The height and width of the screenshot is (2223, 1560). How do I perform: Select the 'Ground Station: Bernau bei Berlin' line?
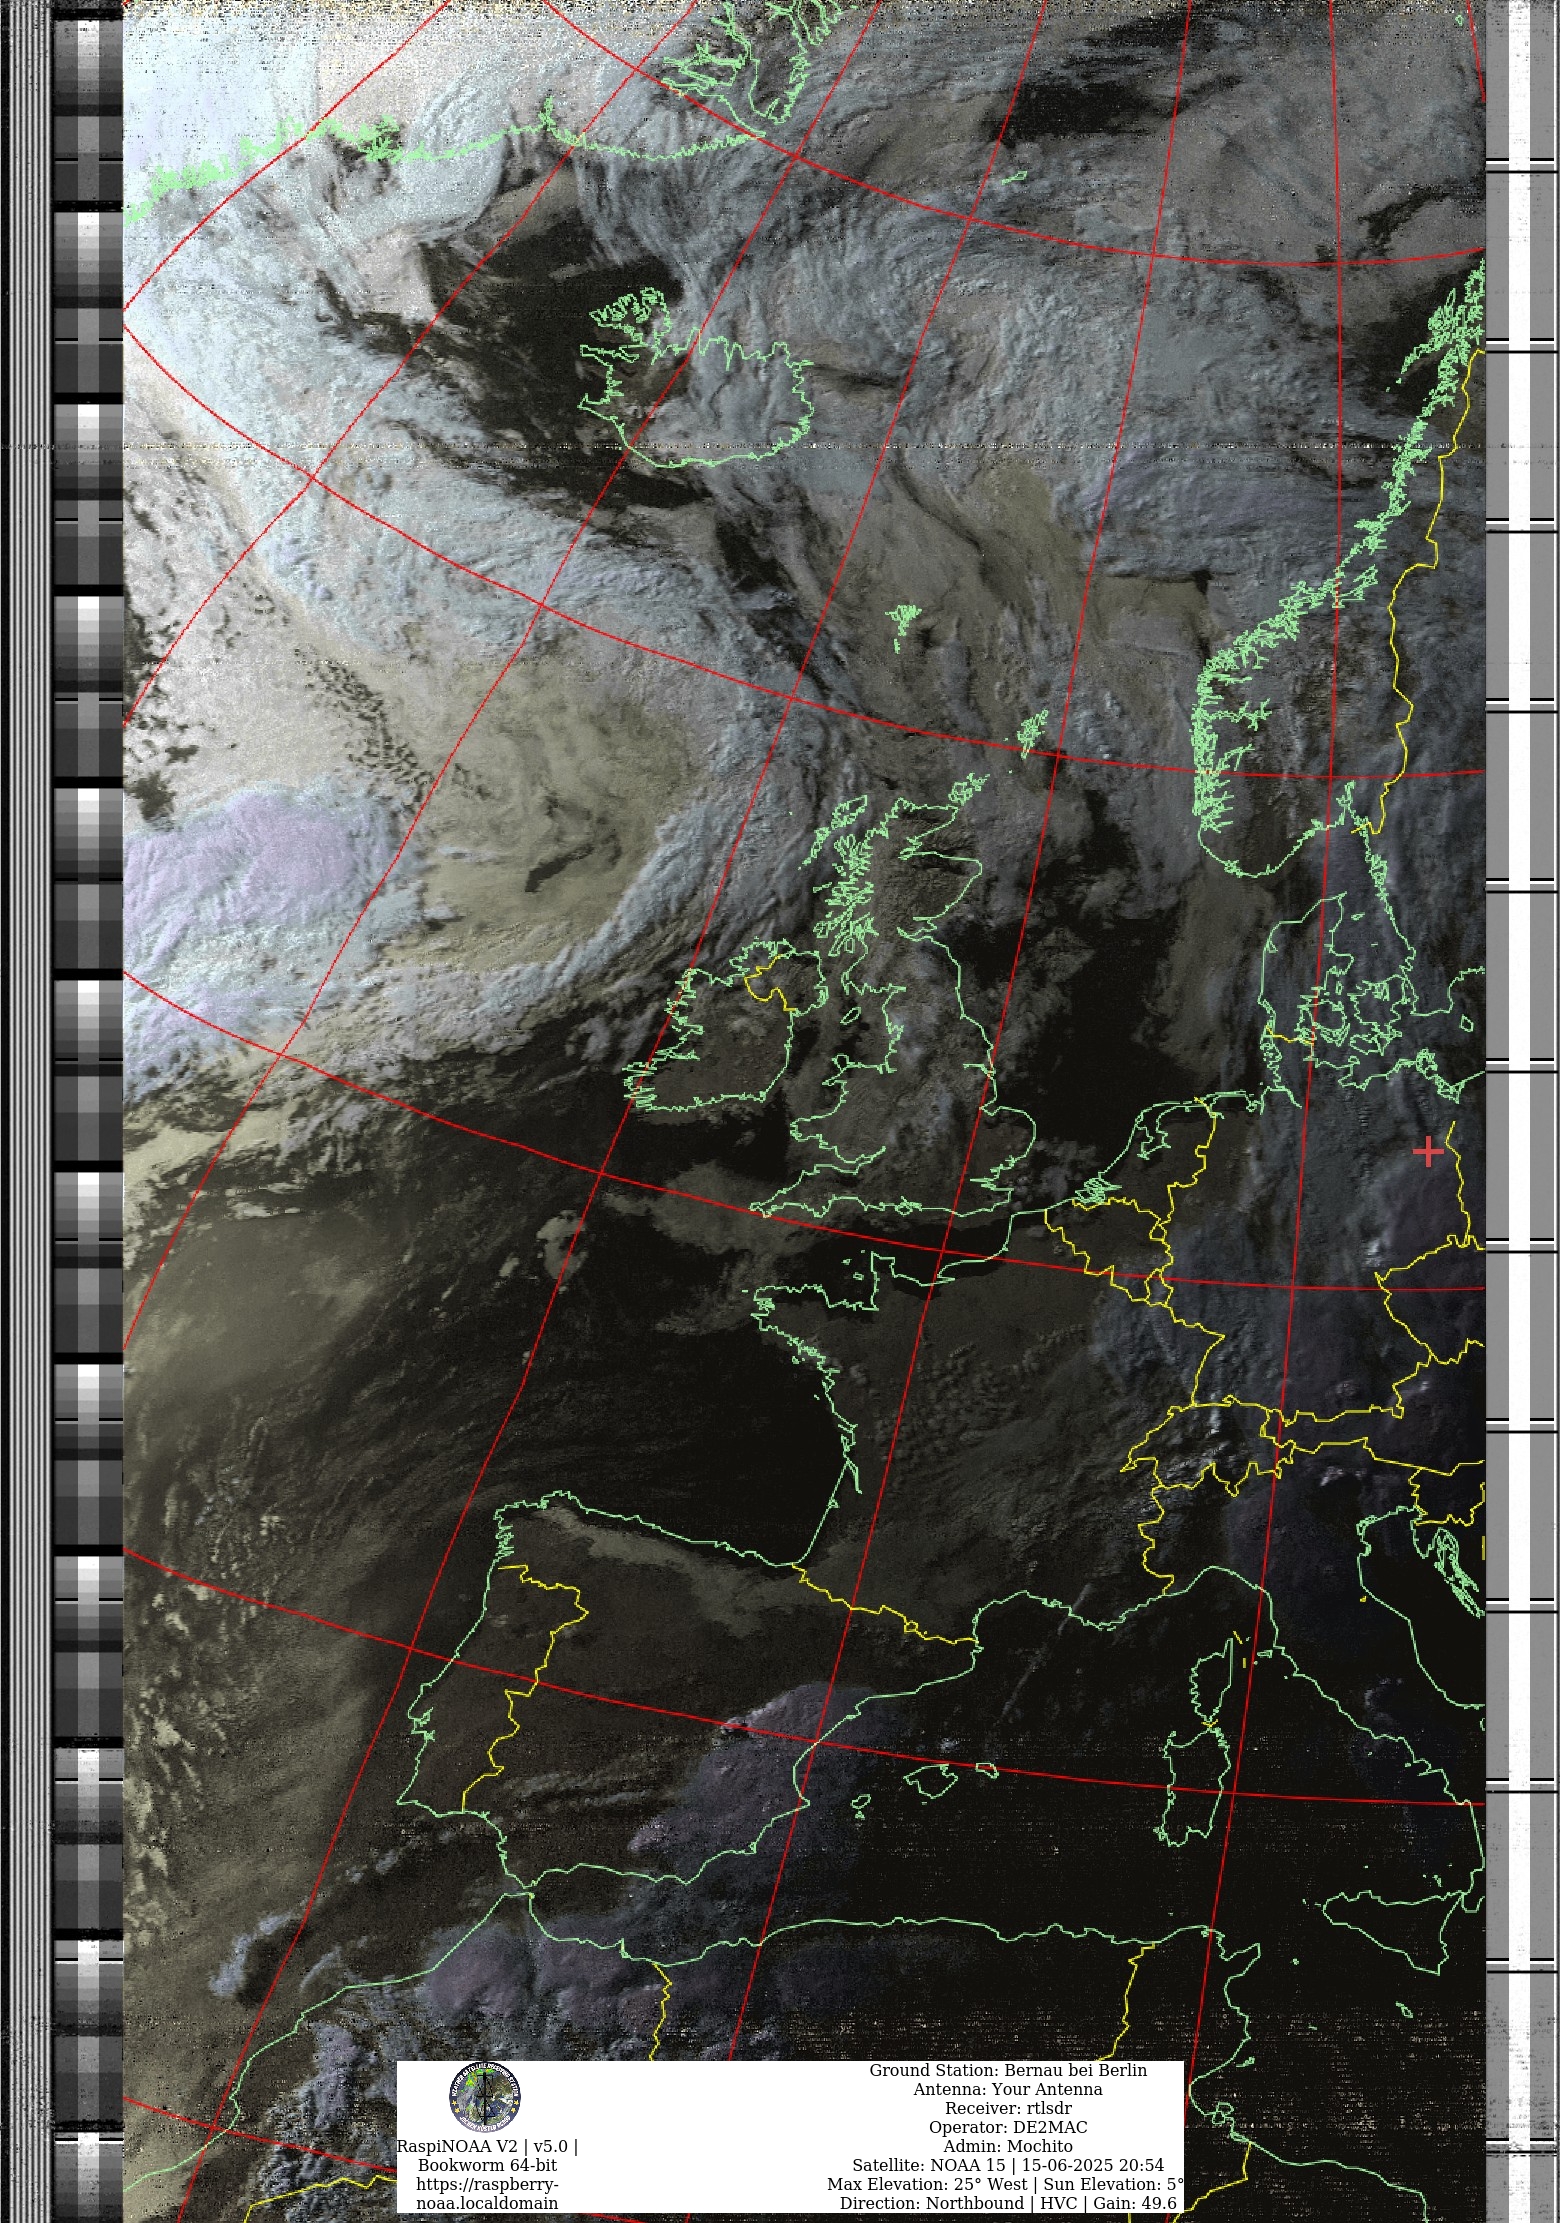tap(1008, 2070)
